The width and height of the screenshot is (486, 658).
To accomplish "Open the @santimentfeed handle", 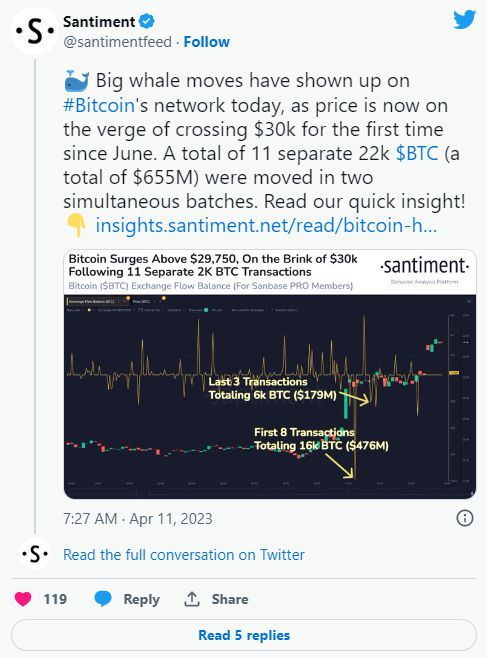I will [118, 42].
